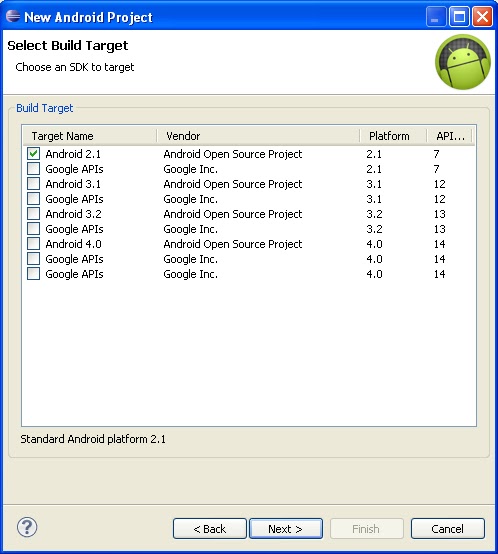Click the Standard Android platform 2.1 description
The height and width of the screenshot is (554, 498).
93,439
